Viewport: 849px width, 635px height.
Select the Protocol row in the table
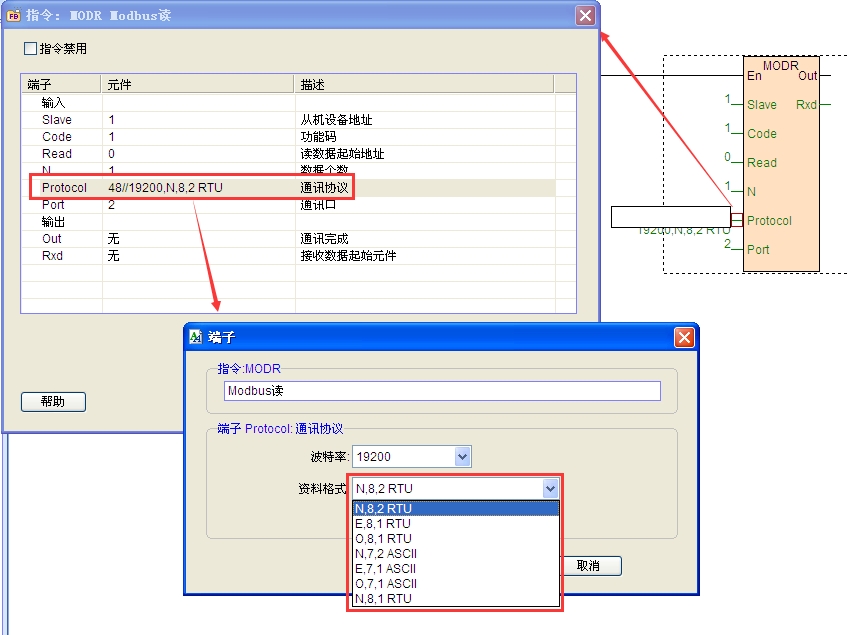coord(288,188)
